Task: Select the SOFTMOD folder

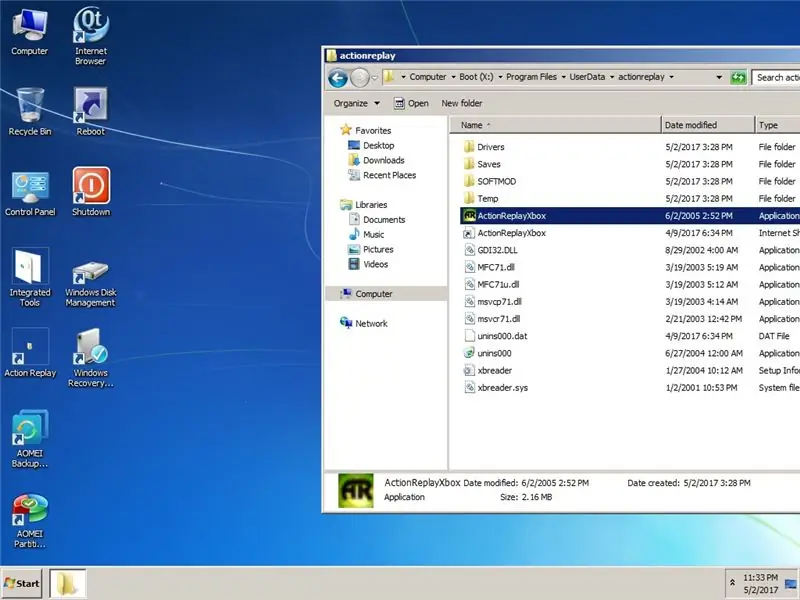Action: (x=489, y=182)
